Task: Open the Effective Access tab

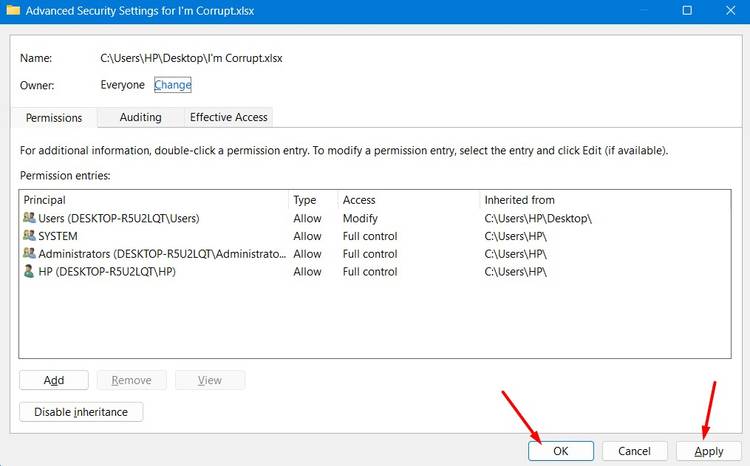Action: (x=229, y=117)
